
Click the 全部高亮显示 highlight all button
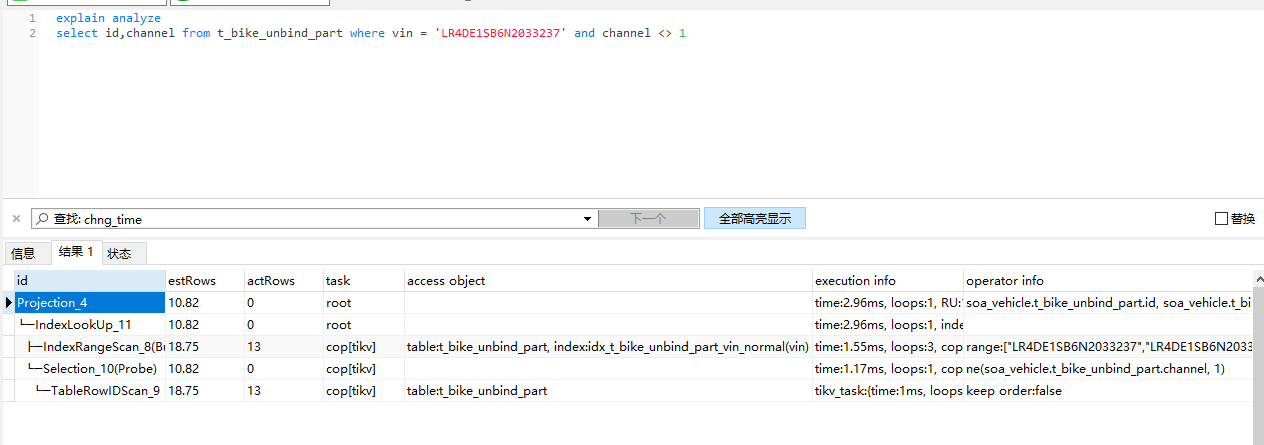tap(754, 218)
